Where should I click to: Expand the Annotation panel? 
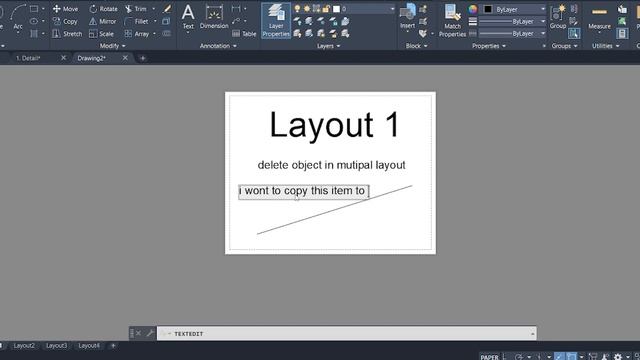(218, 46)
